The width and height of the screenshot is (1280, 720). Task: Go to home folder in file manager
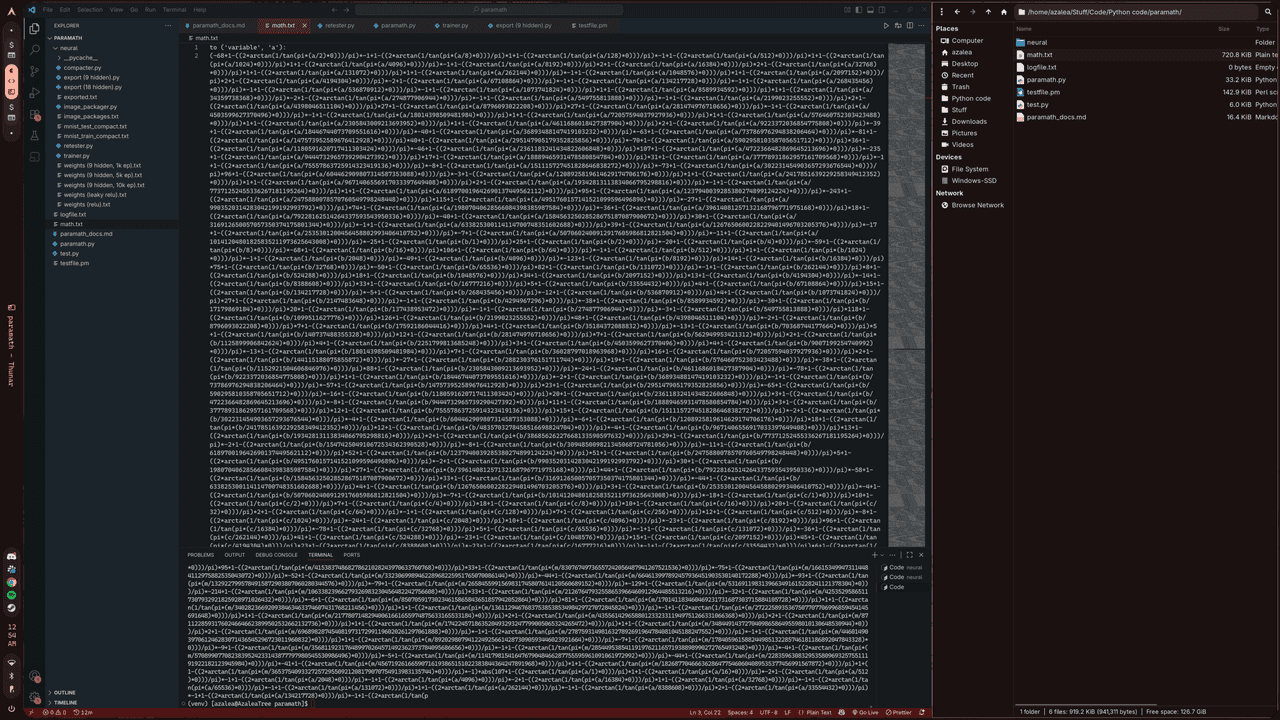click(1003, 12)
